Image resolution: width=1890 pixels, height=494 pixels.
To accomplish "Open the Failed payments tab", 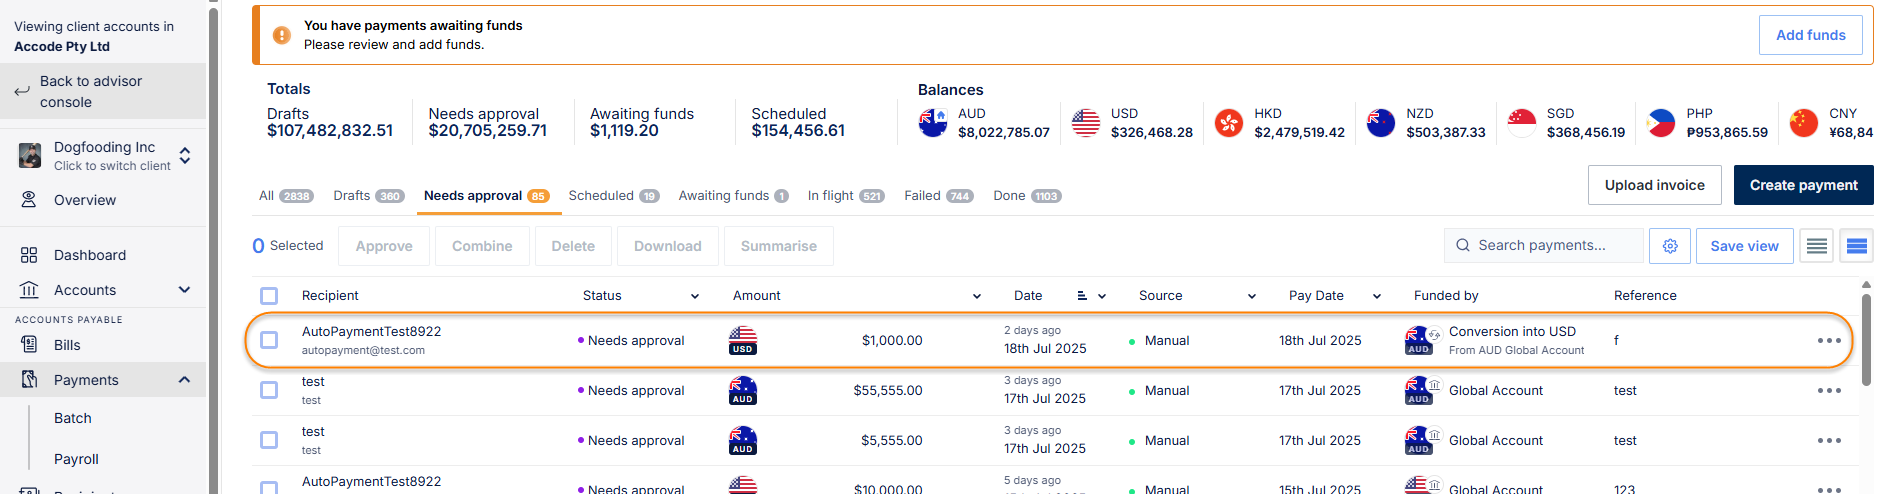I will [937, 196].
